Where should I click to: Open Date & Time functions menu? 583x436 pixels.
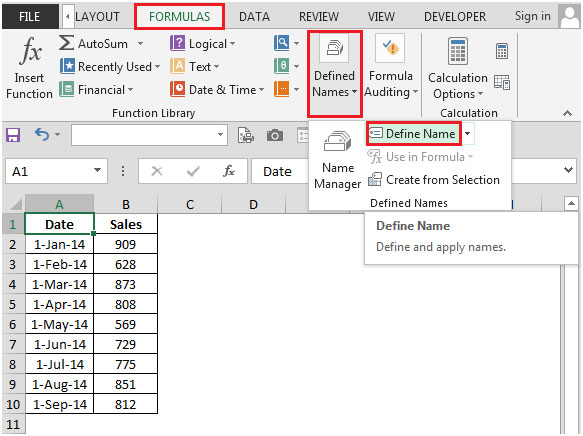pos(217,90)
